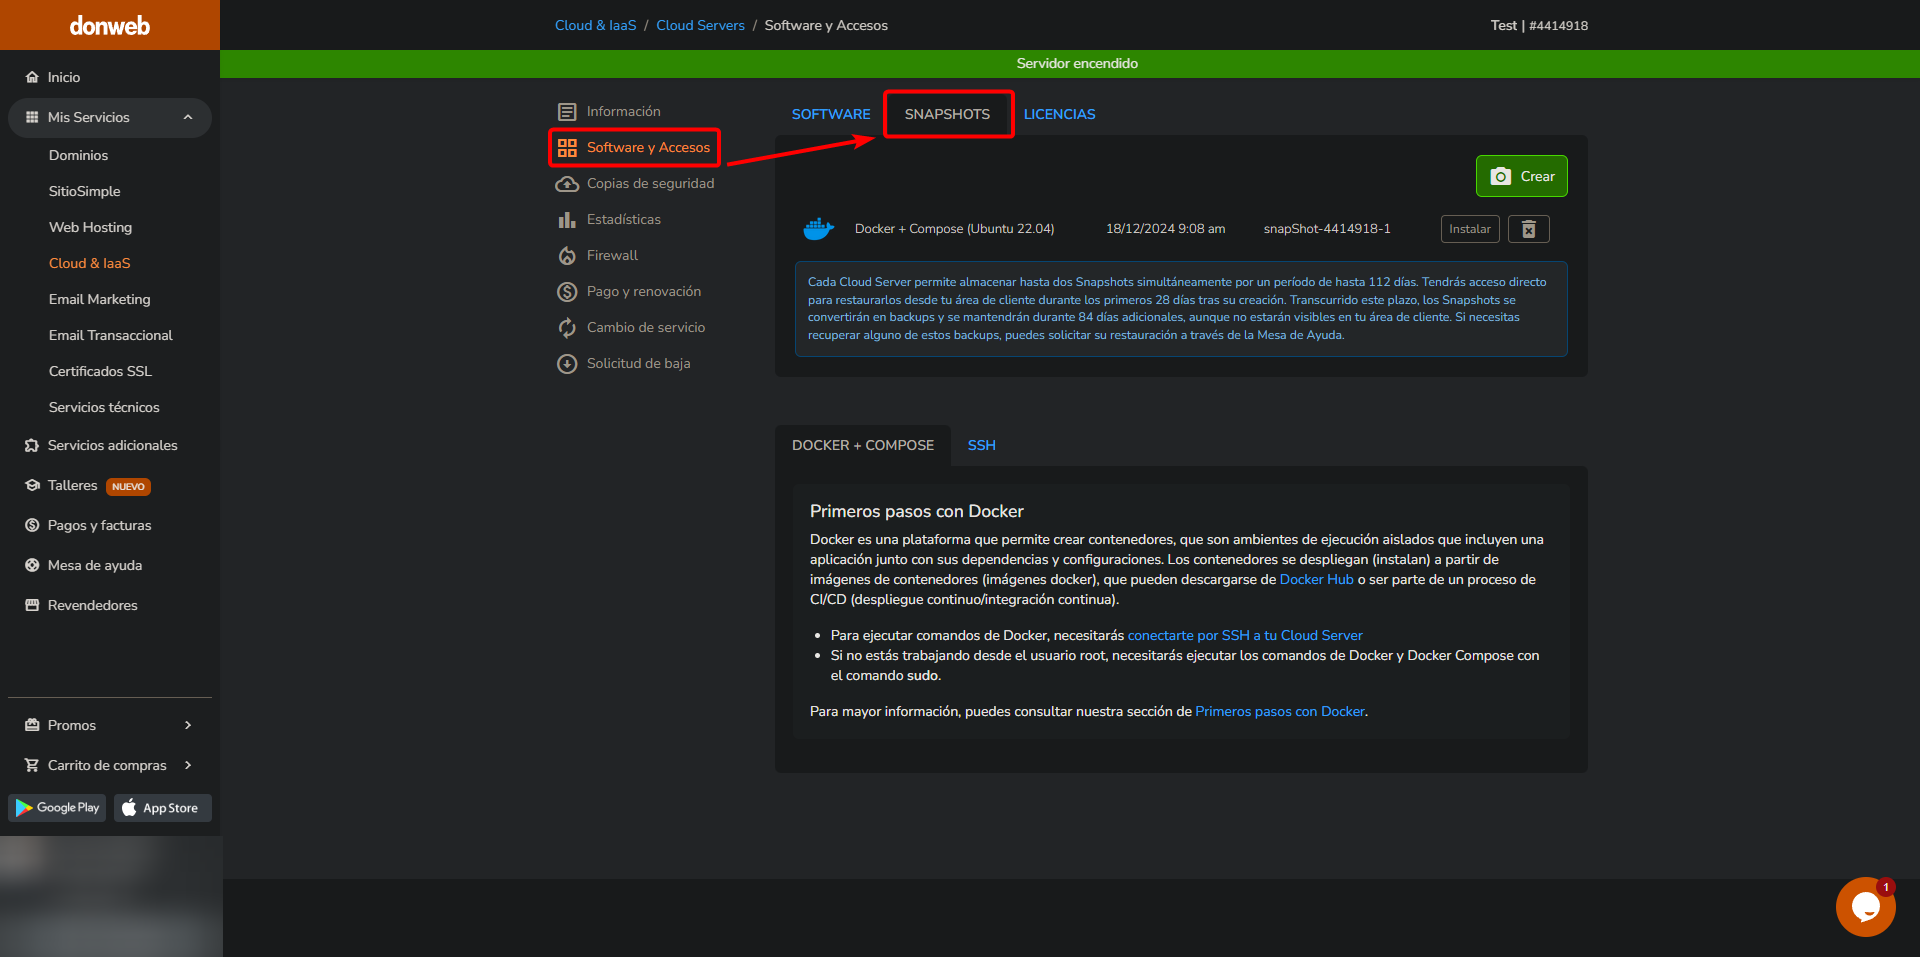Click the Software y Accesos grid icon
This screenshot has height=957, width=1920.
click(567, 148)
